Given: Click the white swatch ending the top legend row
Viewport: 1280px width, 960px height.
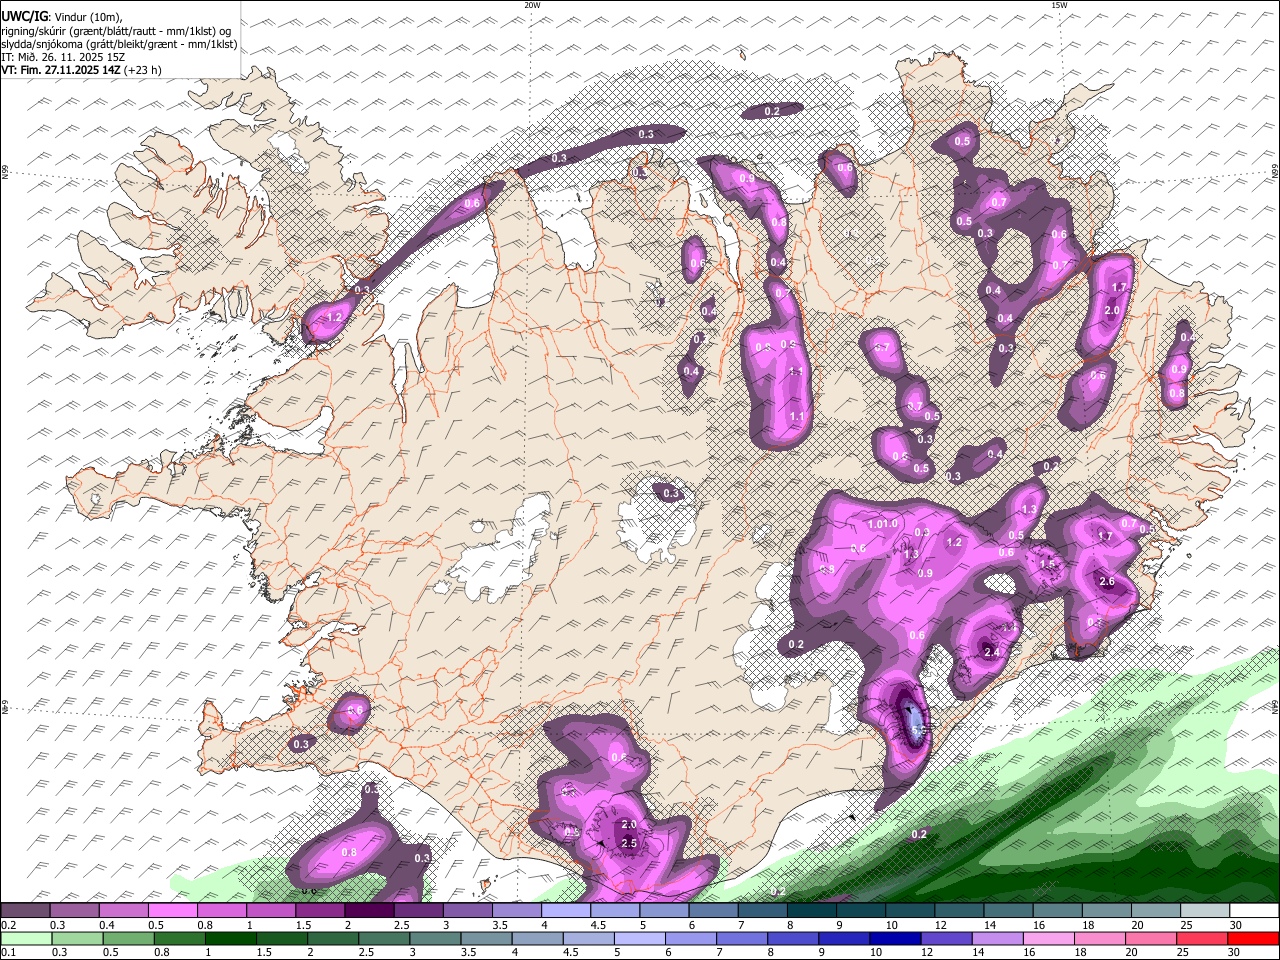Looking at the screenshot, I should tap(1253, 911).
